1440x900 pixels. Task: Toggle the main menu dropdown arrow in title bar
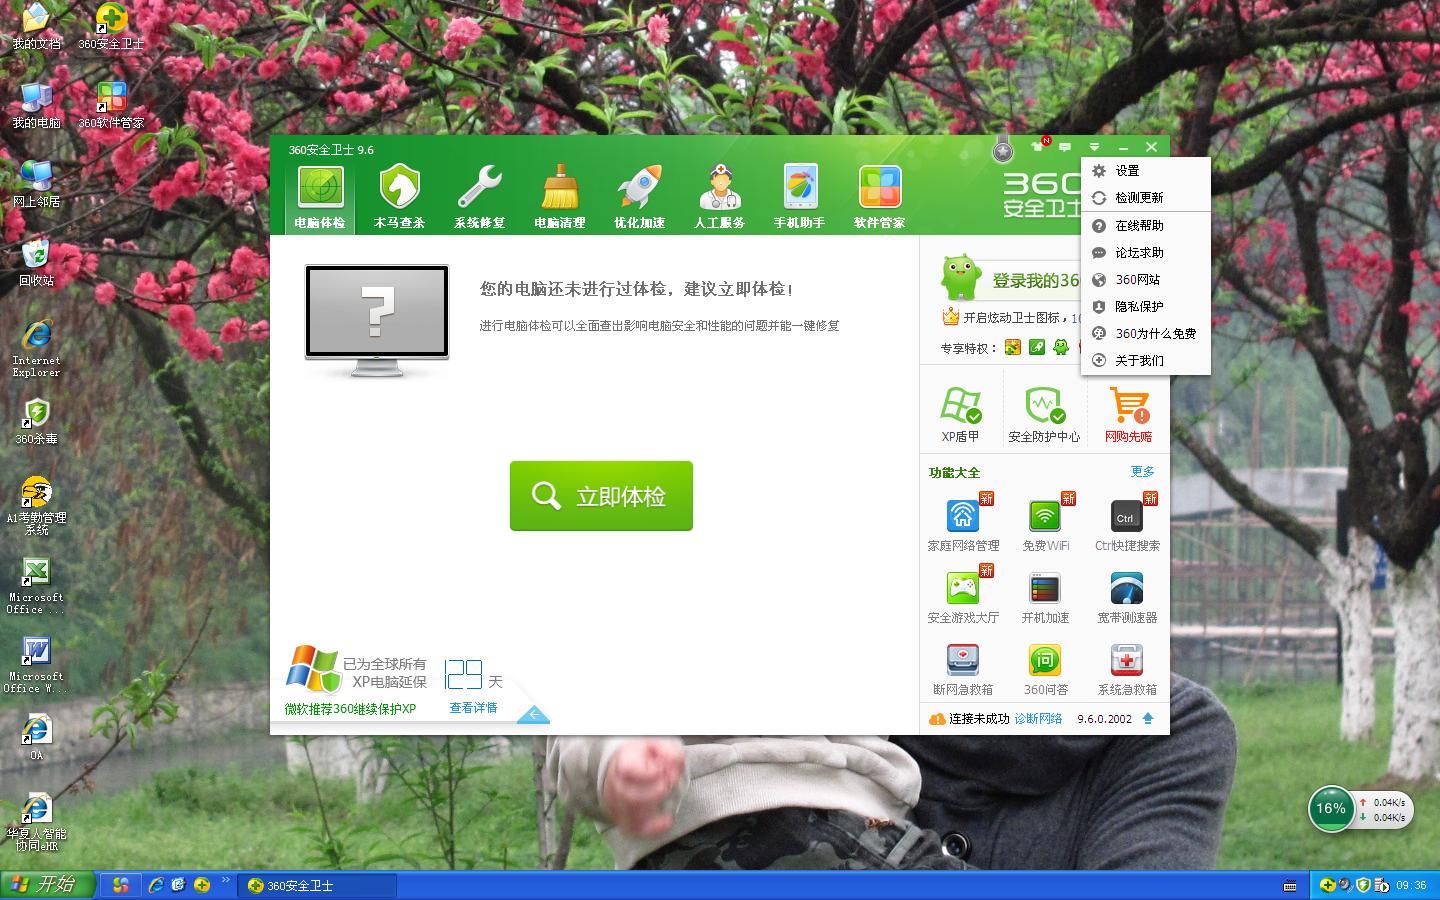click(x=1094, y=147)
